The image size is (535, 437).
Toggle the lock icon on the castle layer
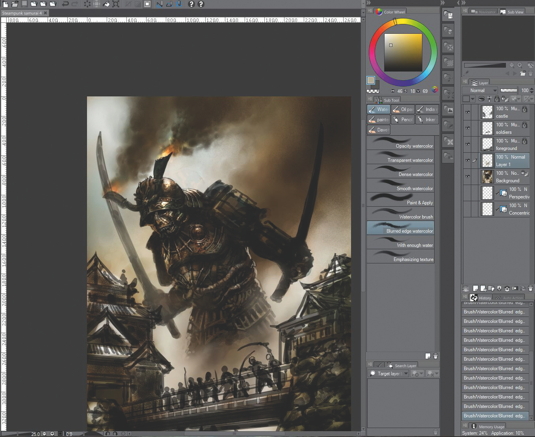click(x=525, y=109)
